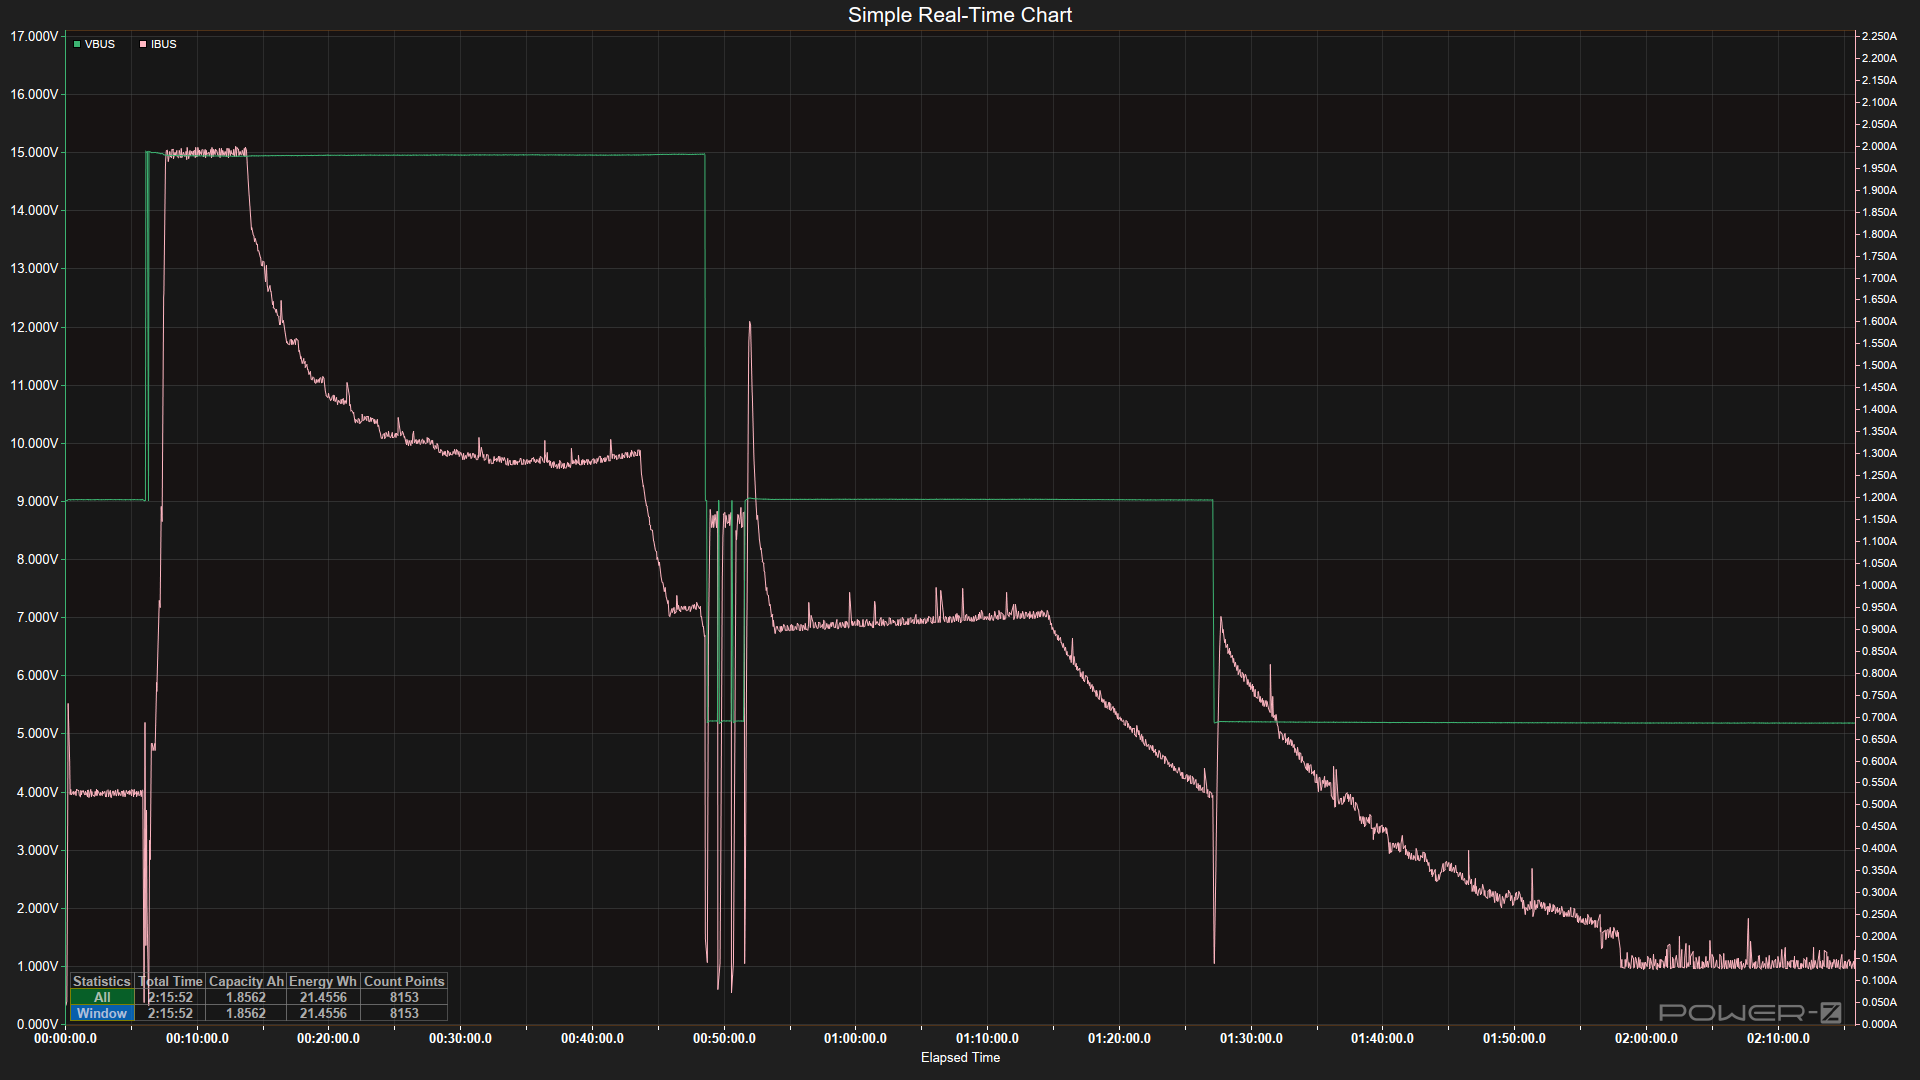Click the 17.000V voltage axis label
The height and width of the screenshot is (1080, 1920).
tap(34, 36)
